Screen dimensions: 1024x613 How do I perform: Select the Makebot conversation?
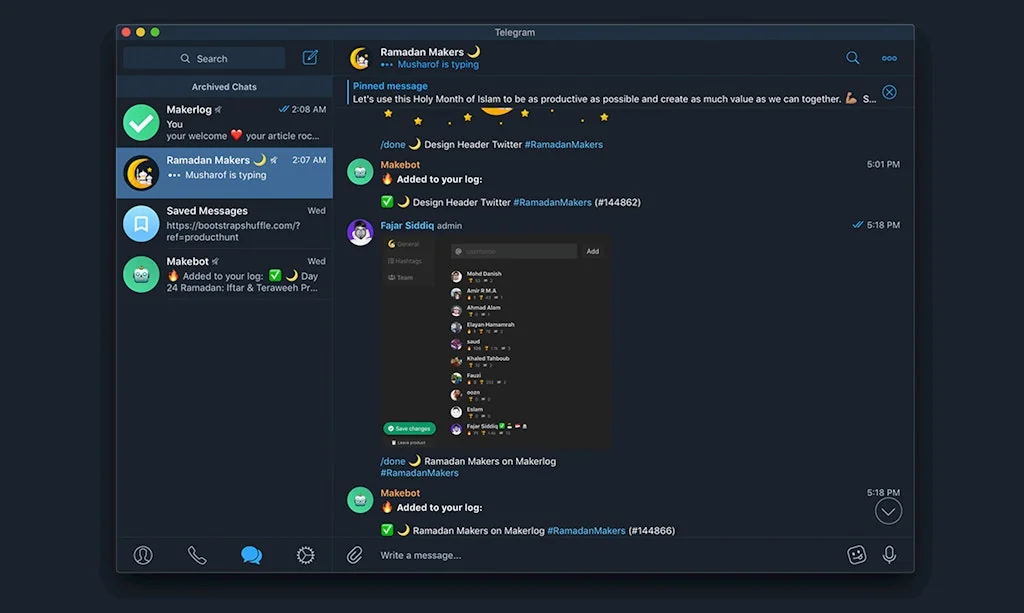pyautogui.click(x=225, y=274)
